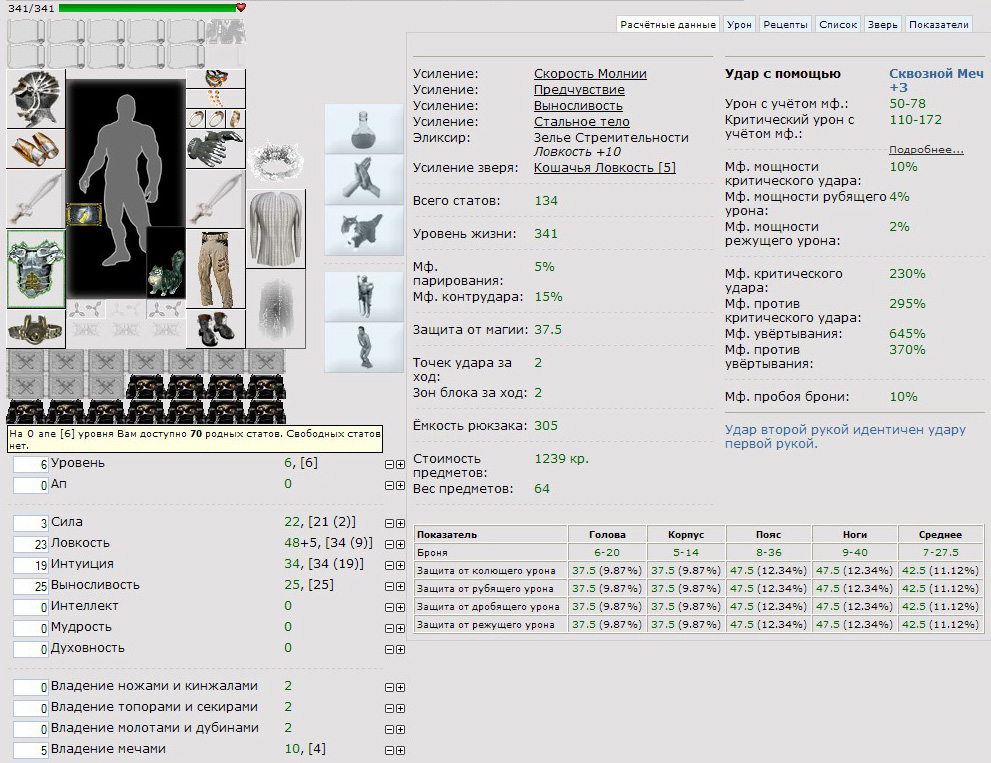Switch to Расчётные данные tab
The width and height of the screenshot is (991, 763).
tap(667, 25)
